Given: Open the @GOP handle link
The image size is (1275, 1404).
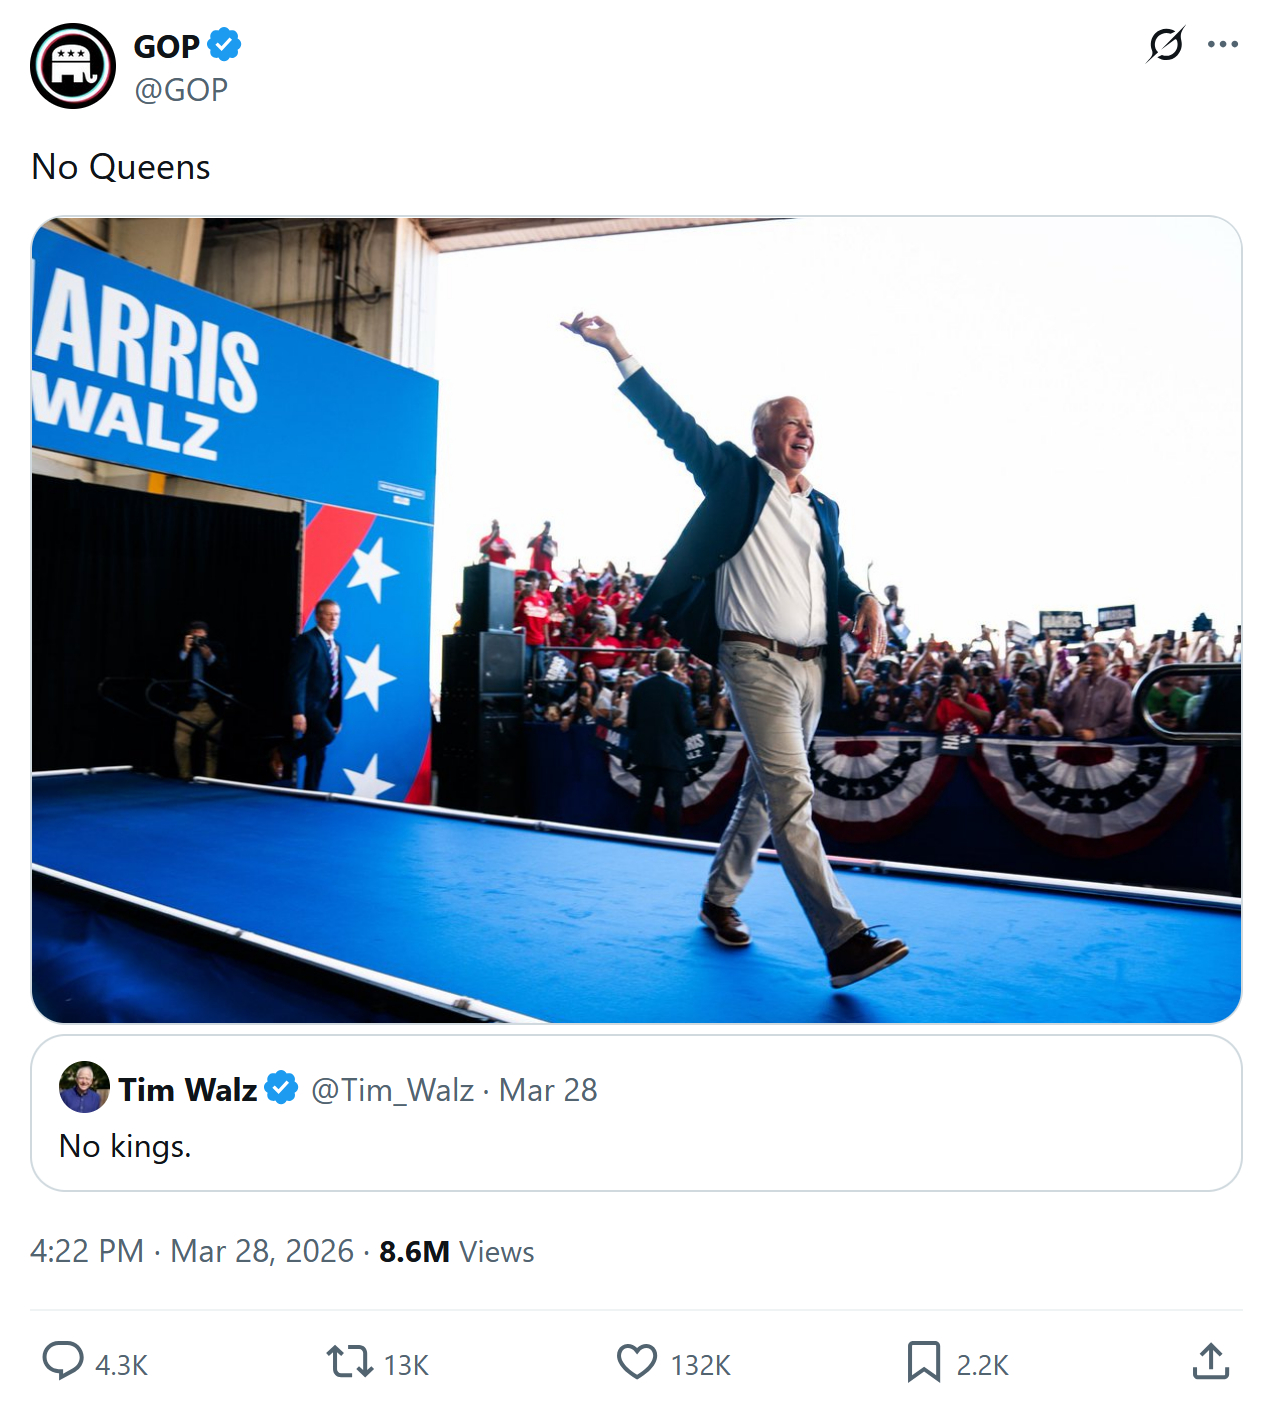Looking at the screenshot, I should coord(181,90).
